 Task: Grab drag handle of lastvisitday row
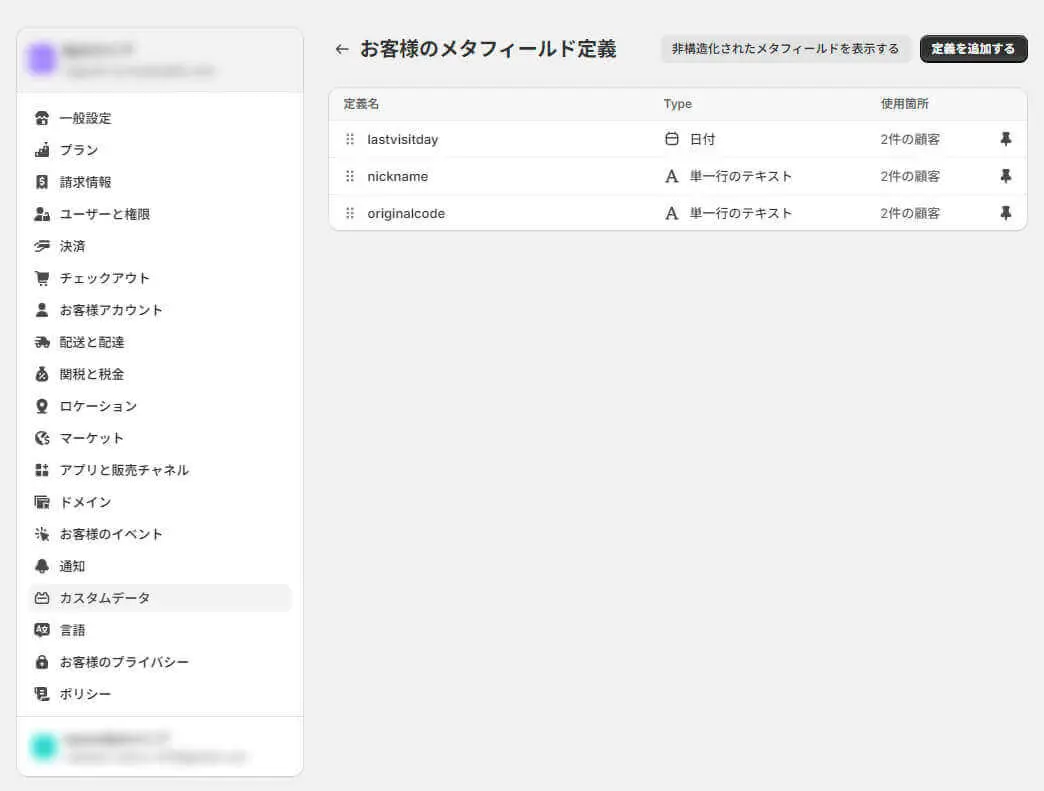pos(350,139)
